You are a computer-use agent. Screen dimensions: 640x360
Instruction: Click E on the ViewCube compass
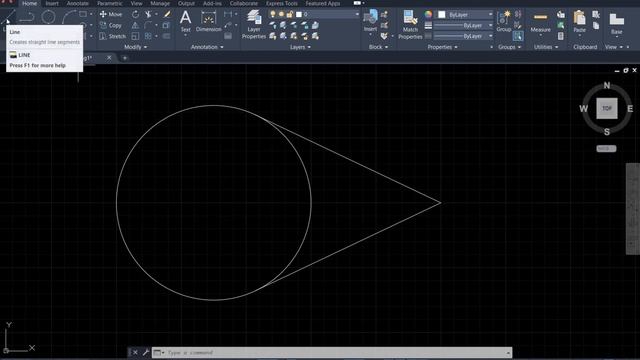click(x=630, y=109)
